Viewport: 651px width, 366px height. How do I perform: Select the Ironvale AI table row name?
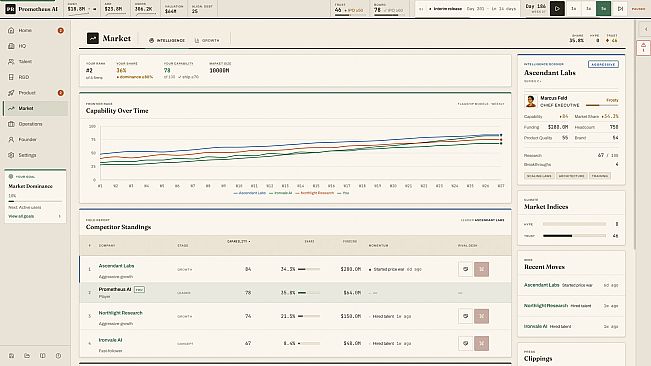click(x=110, y=340)
